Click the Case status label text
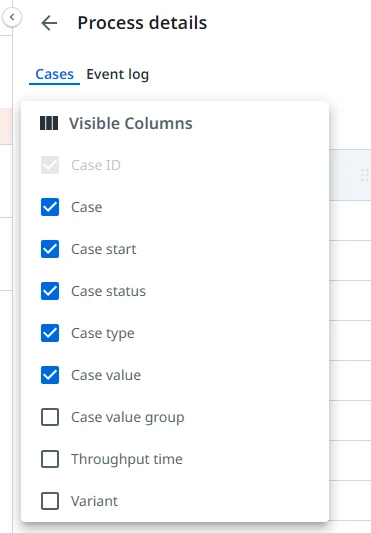371x533 pixels. pos(108,291)
